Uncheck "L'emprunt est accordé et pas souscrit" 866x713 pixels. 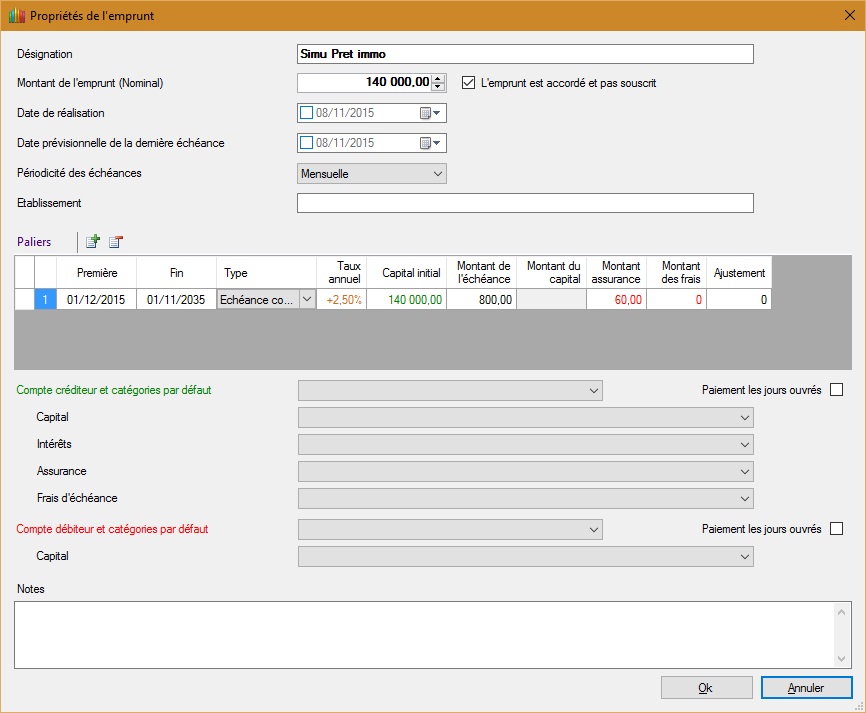pos(468,83)
